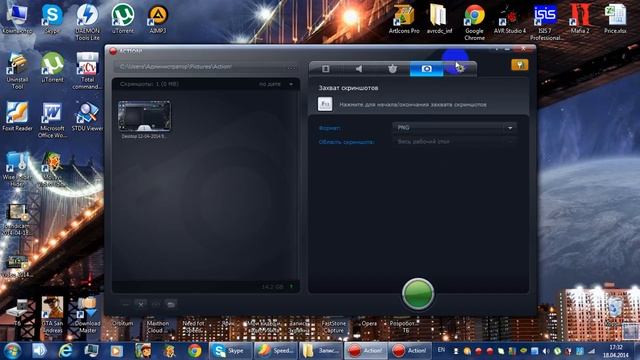Click the green arrow beside 14.2 GB
Viewport: 640px width, 360px height.
coord(291,287)
